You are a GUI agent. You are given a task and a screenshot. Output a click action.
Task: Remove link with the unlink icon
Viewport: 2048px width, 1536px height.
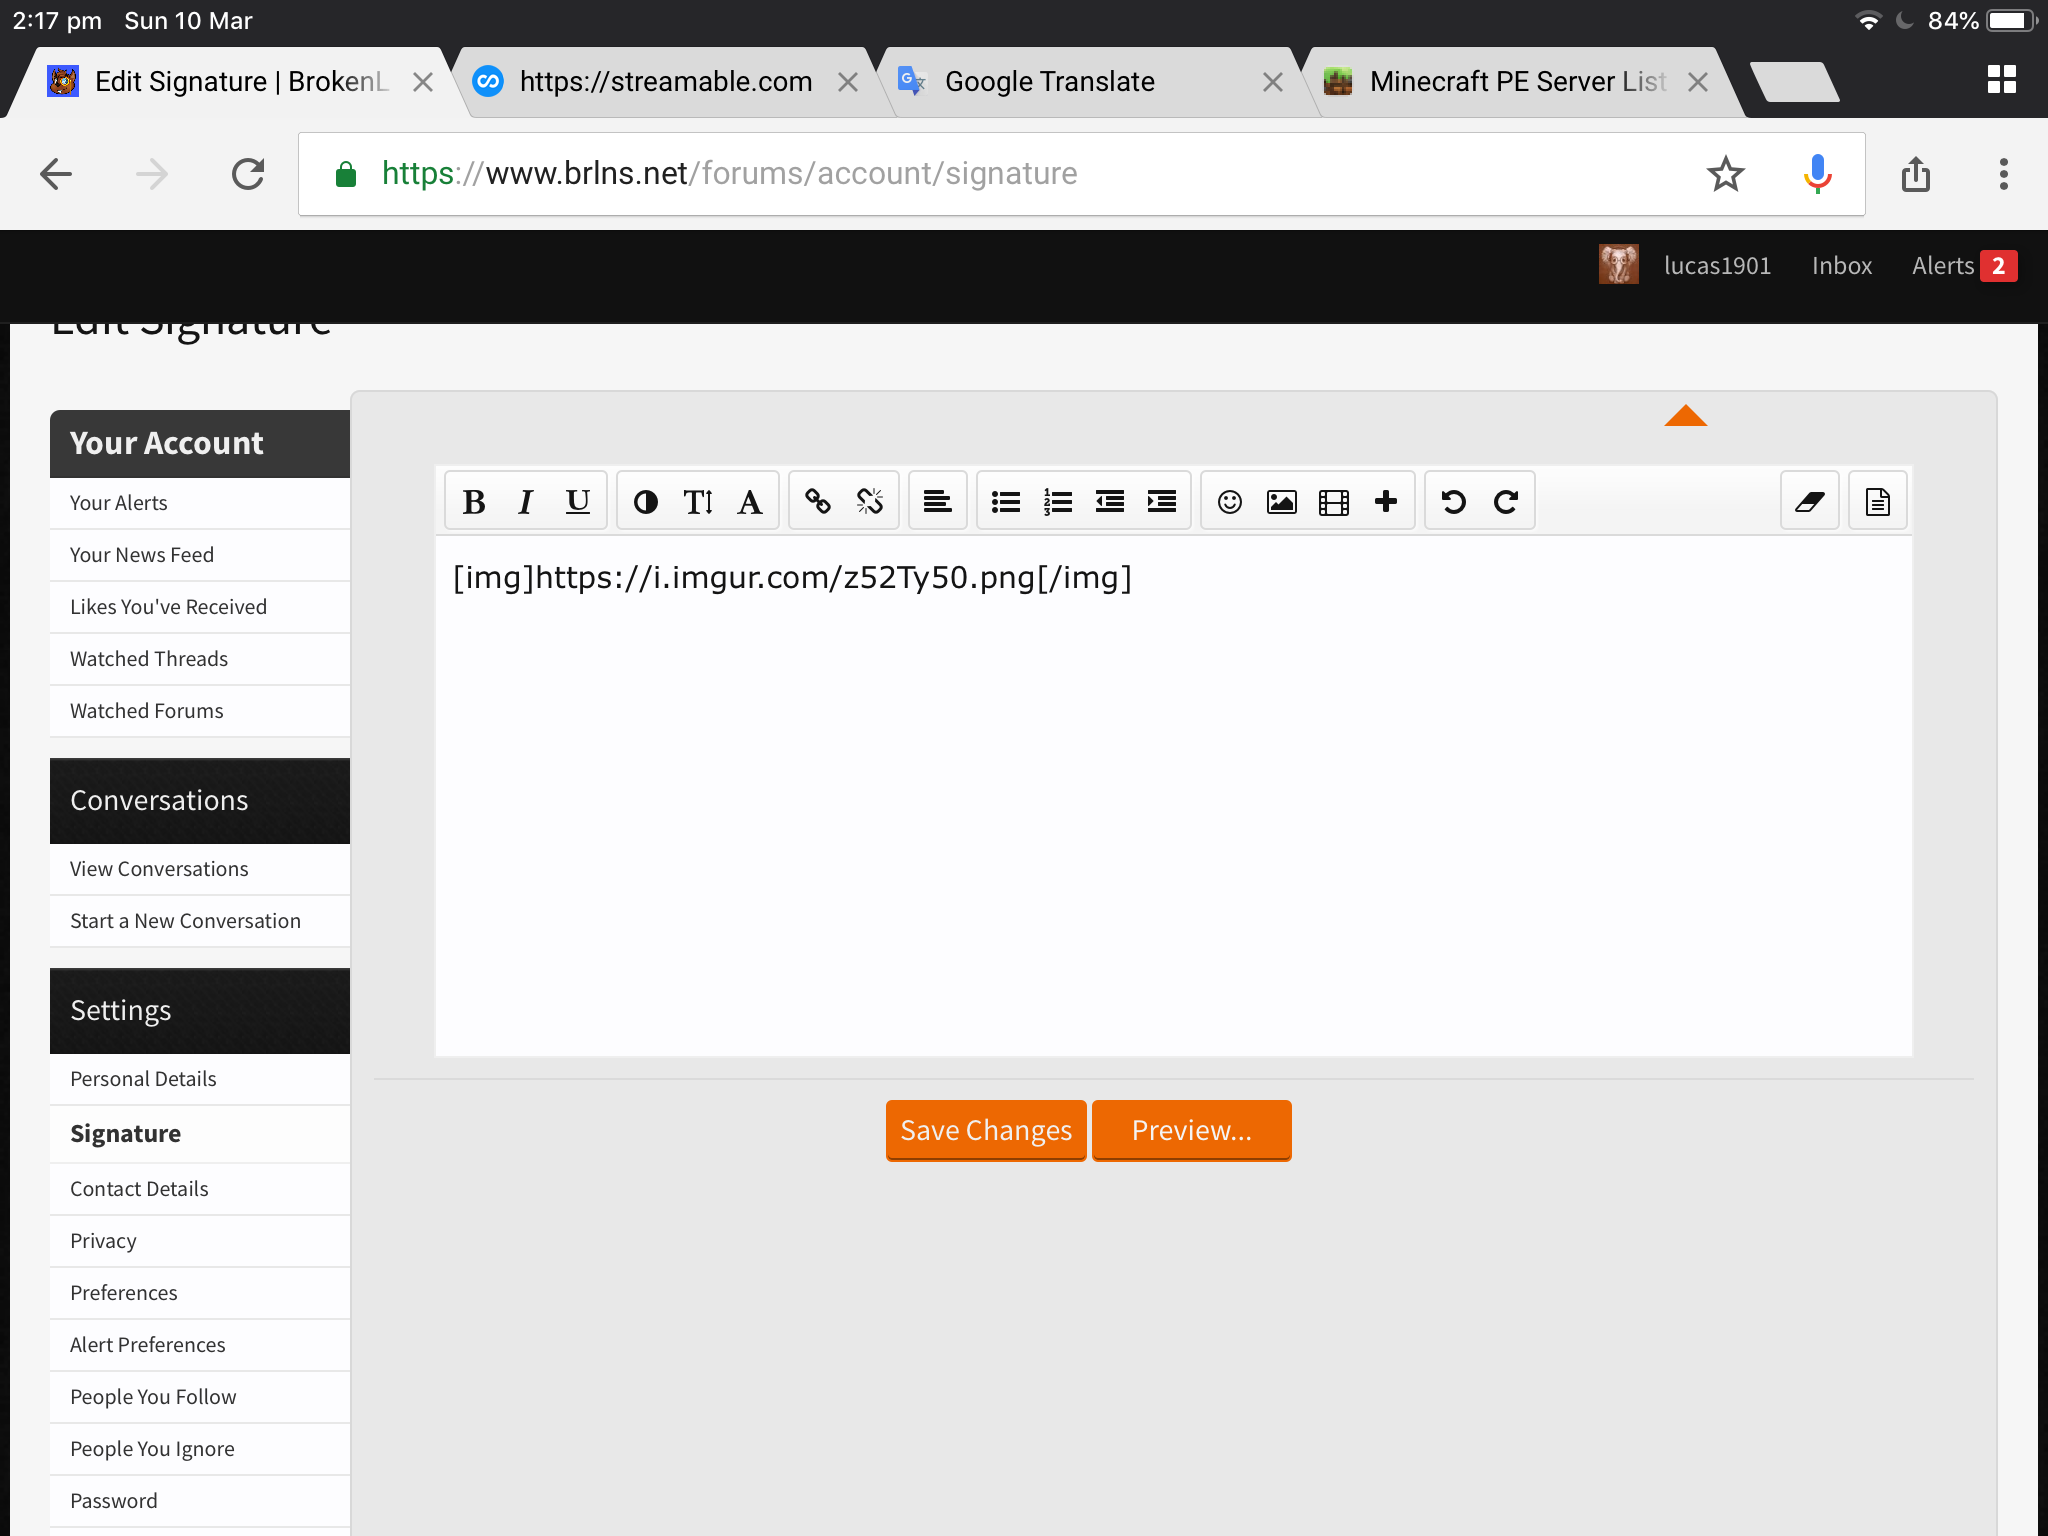[x=870, y=501]
